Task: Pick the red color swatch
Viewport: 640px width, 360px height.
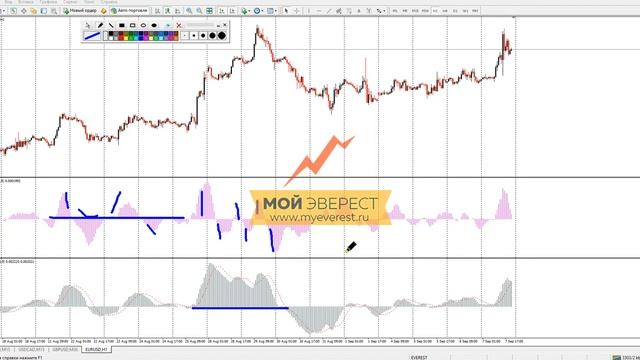Action: (x=121, y=38)
